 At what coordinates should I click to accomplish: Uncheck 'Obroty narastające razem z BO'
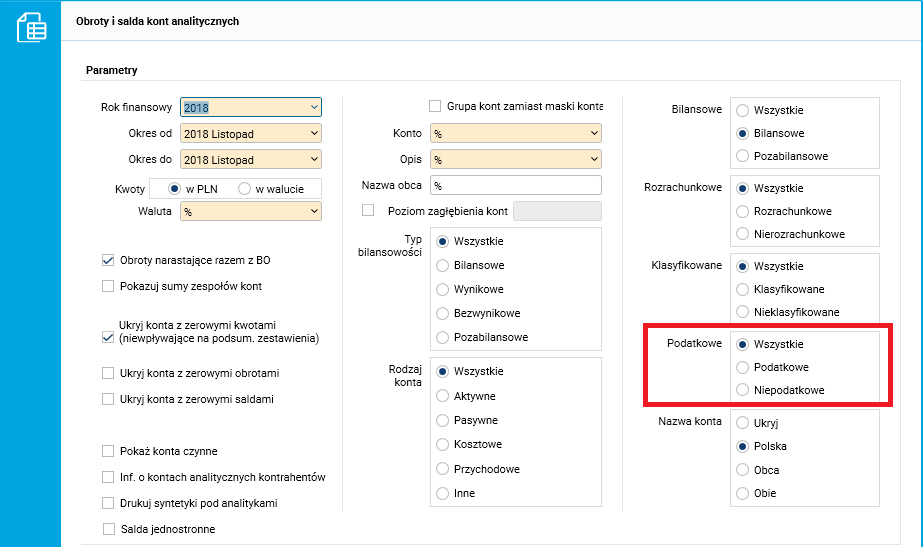[108, 260]
